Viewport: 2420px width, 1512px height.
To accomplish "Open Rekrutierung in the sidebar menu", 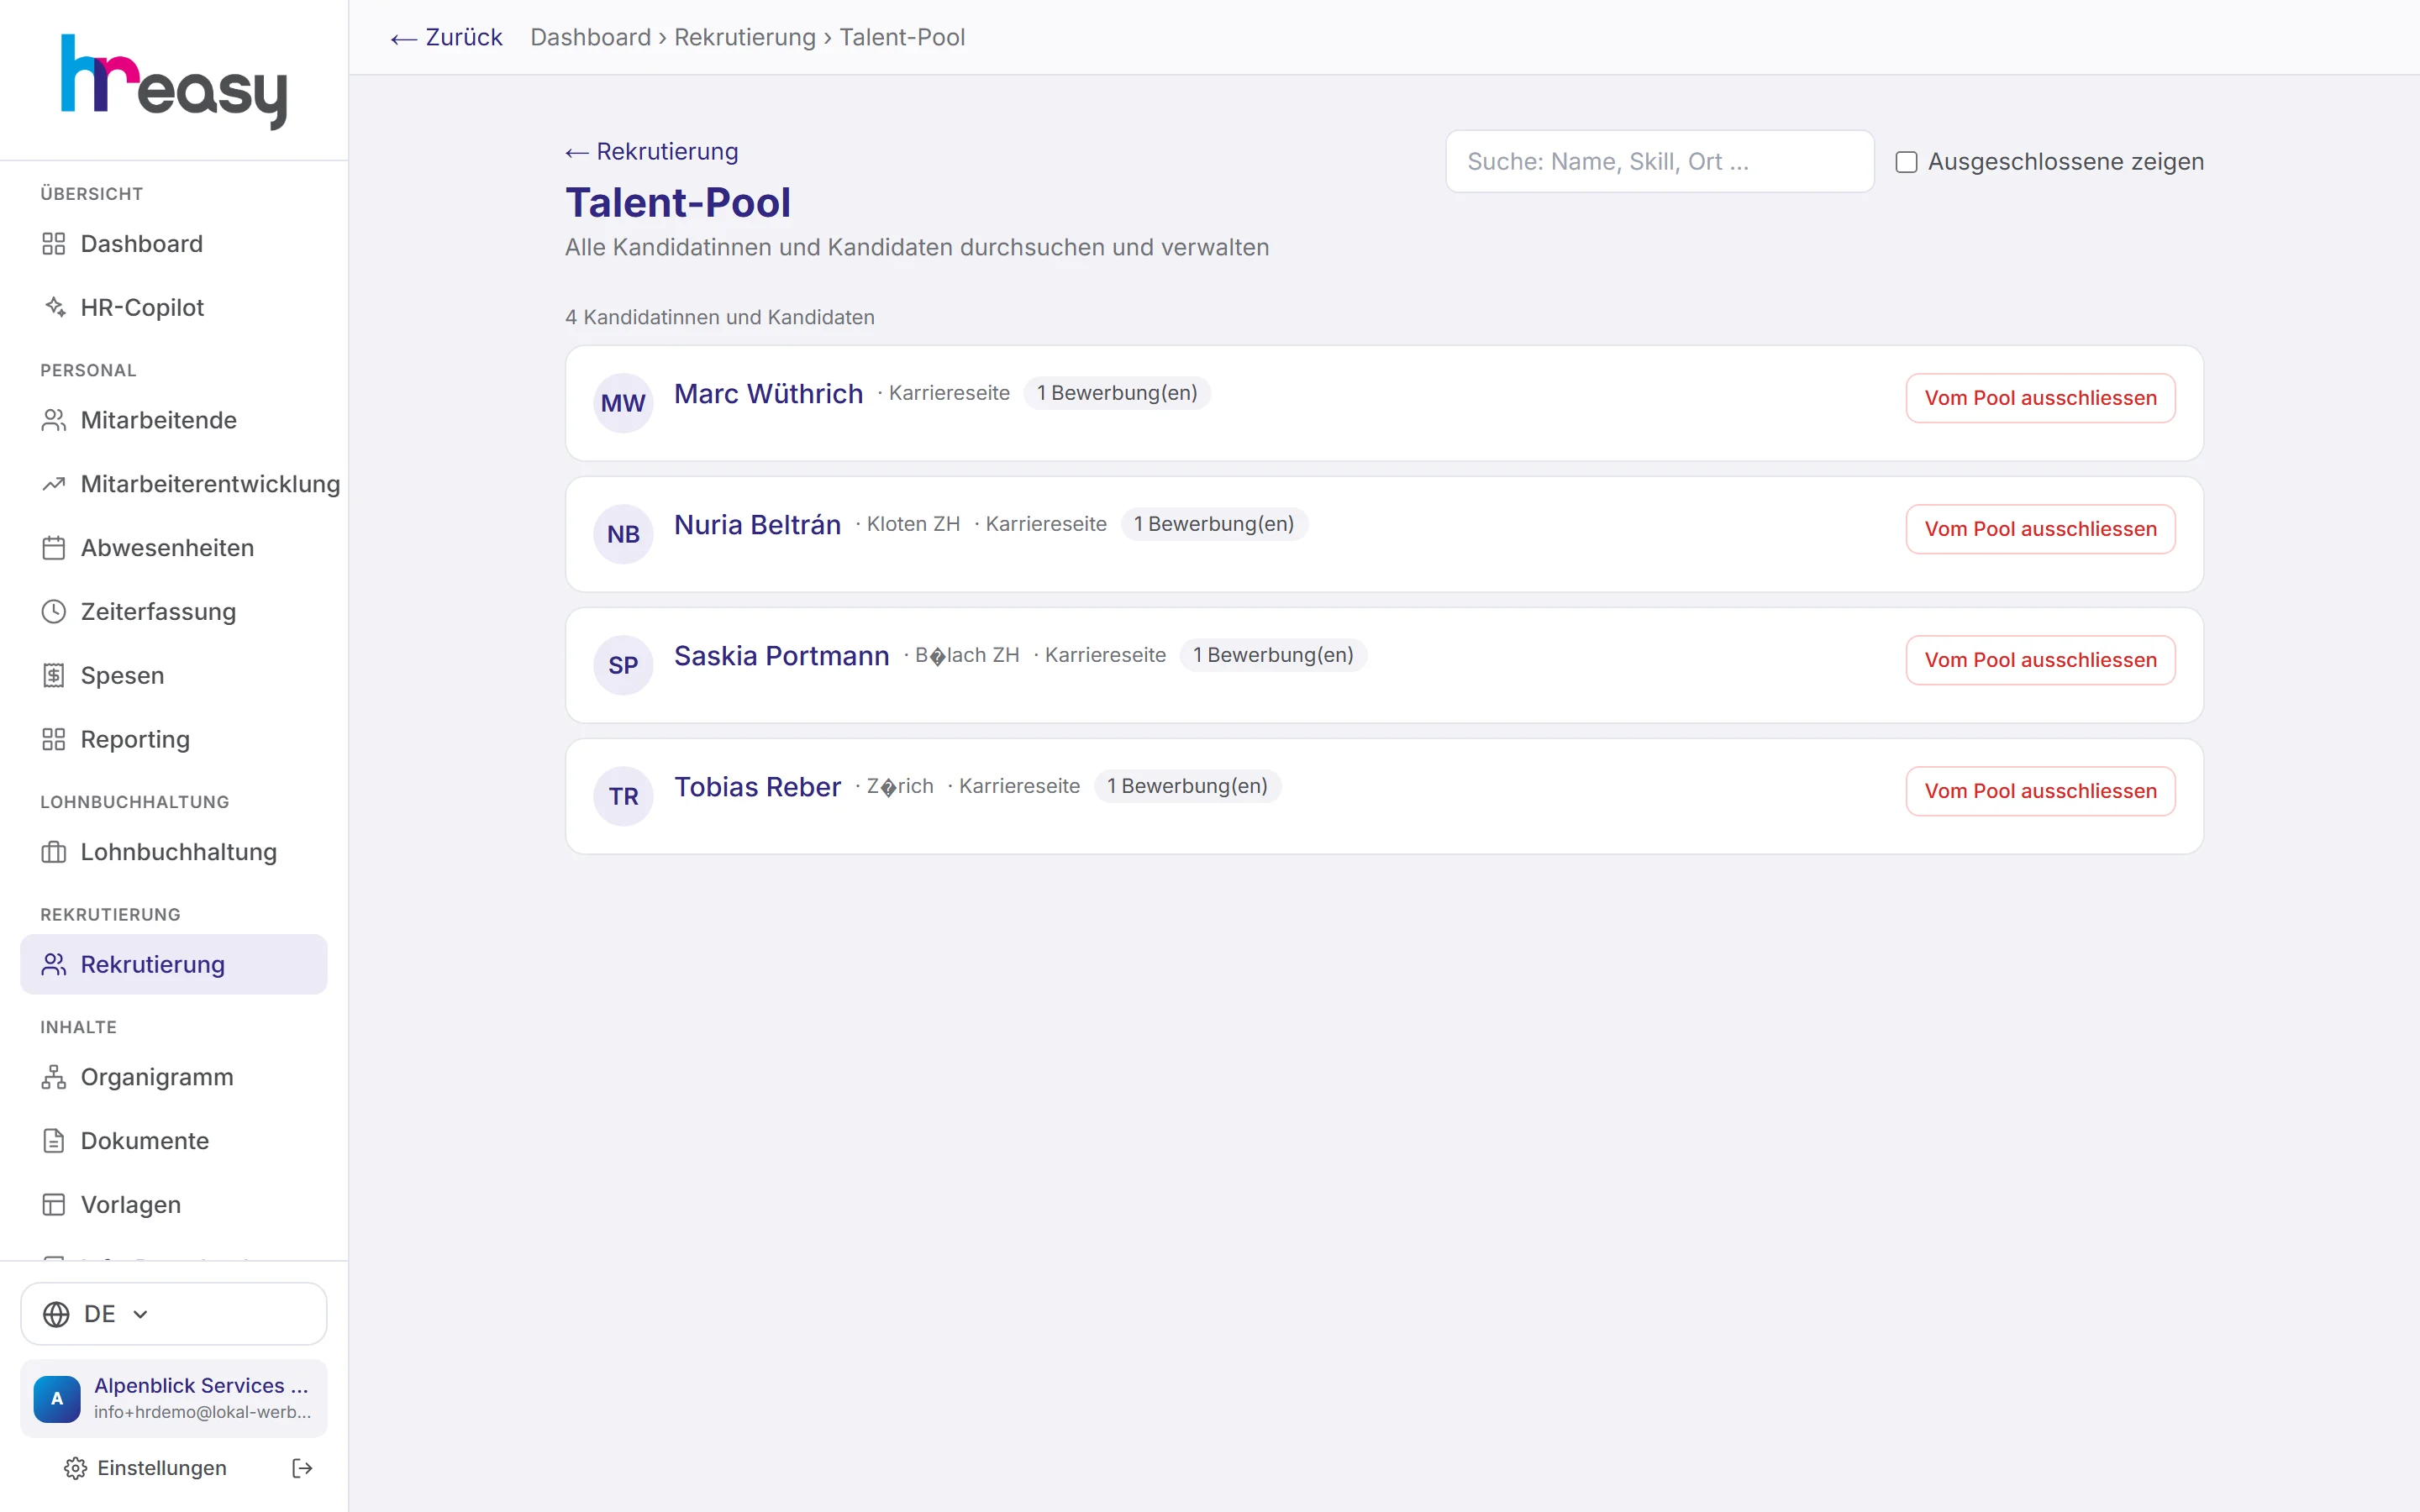I will pos(174,965).
